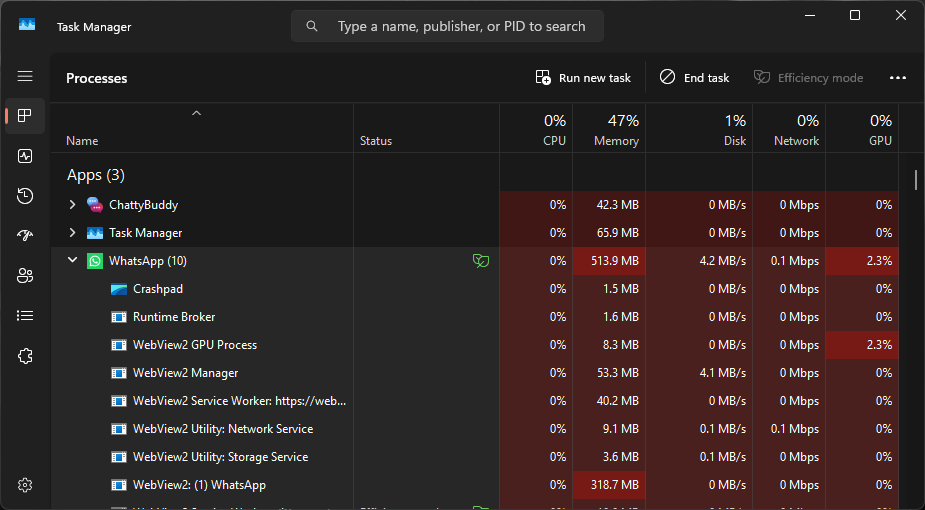The height and width of the screenshot is (510, 925).
Task: Collapse the WhatsApp (10) process group
Action: pos(73,260)
